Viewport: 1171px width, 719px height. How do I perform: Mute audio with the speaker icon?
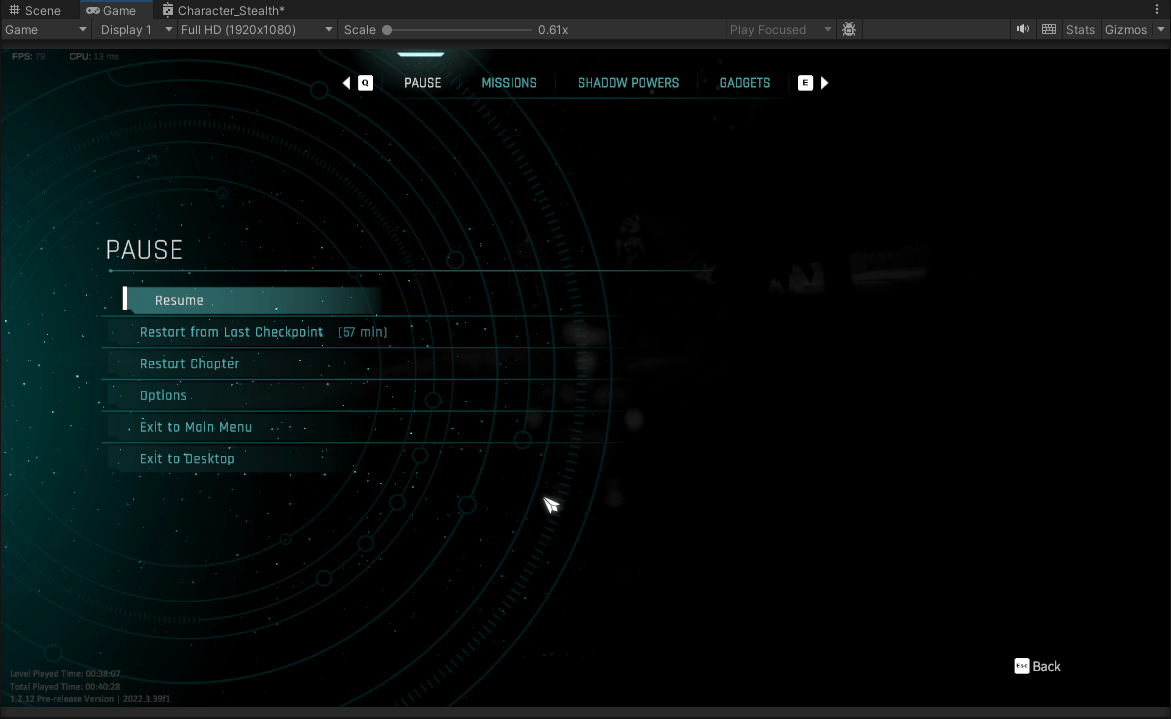pyautogui.click(x=1022, y=29)
